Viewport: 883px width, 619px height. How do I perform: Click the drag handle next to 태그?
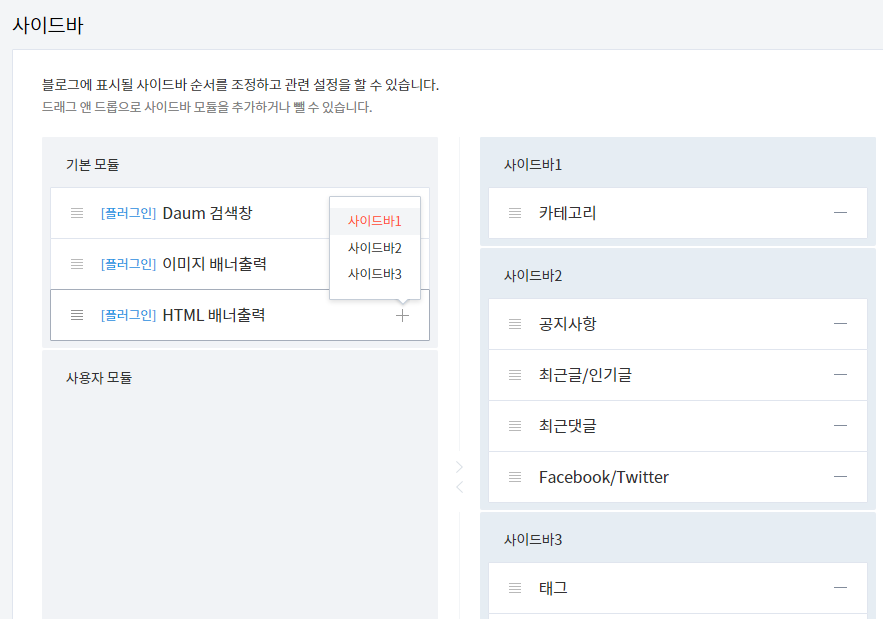(513, 588)
